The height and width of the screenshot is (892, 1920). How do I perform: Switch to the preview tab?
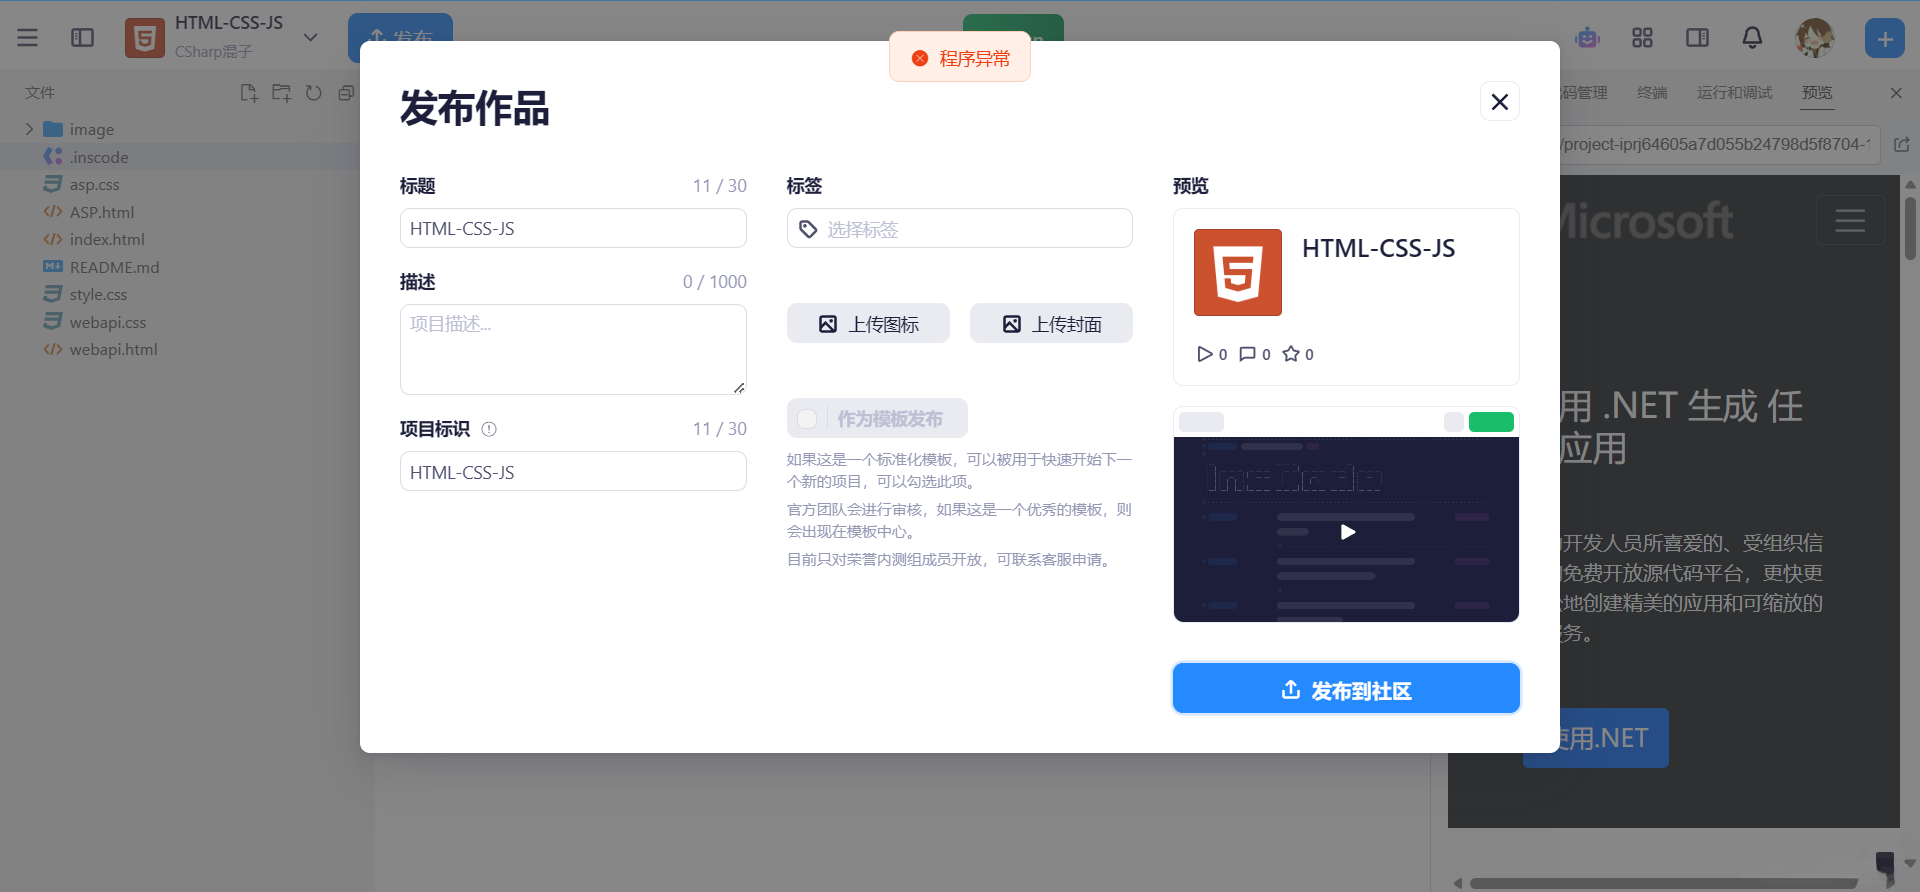point(1817,93)
